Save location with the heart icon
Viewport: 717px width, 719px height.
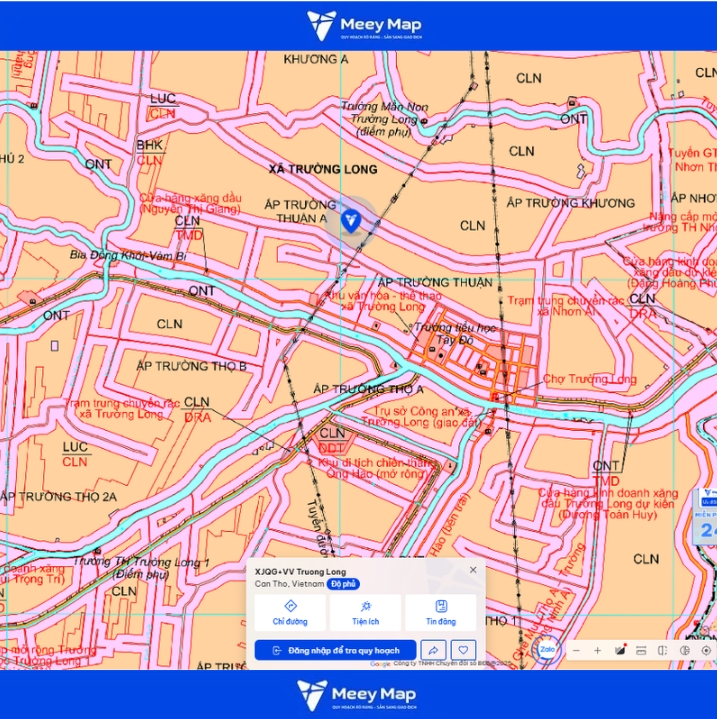pos(463,650)
